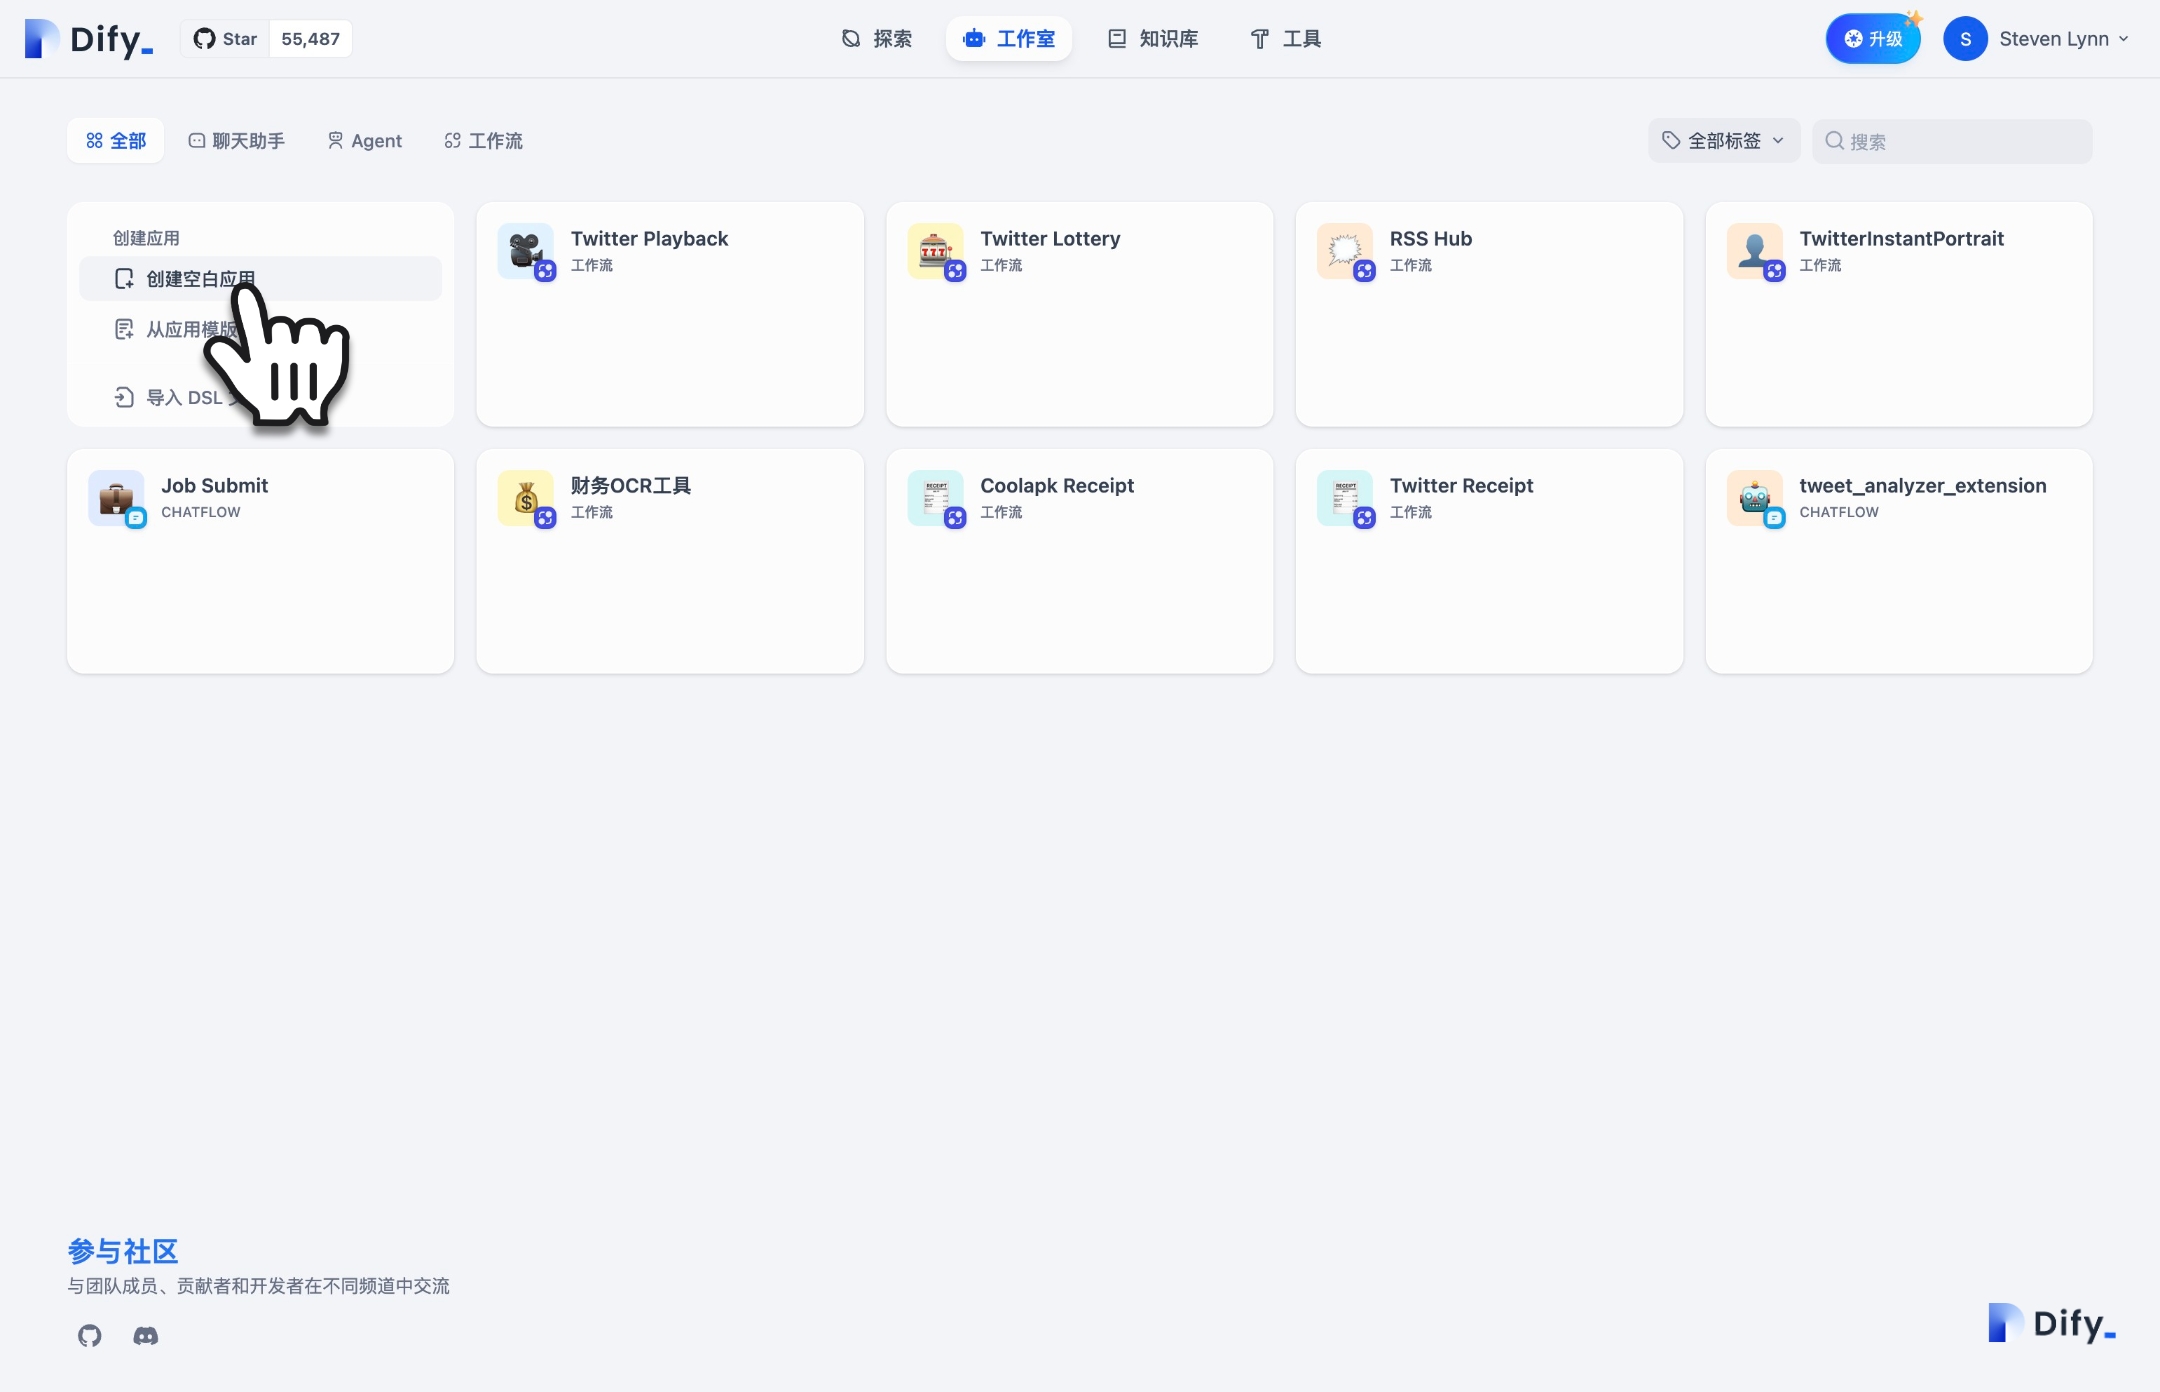Expand the 全部标签 tag filter dropdown

[x=1723, y=141]
